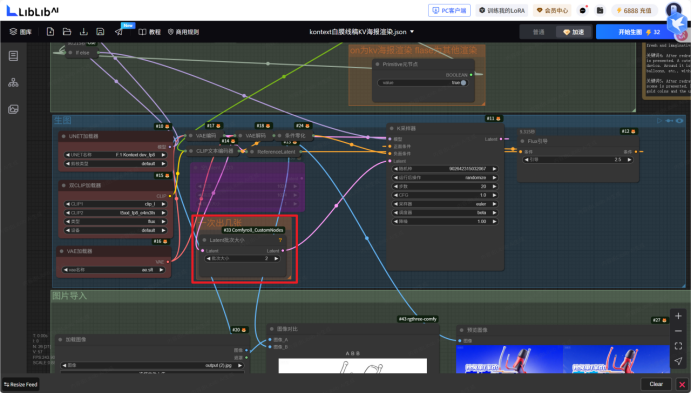Open 训练我的LoRA page
Image resolution: width=691 pixels, height=393 pixels.
(x=502, y=11)
